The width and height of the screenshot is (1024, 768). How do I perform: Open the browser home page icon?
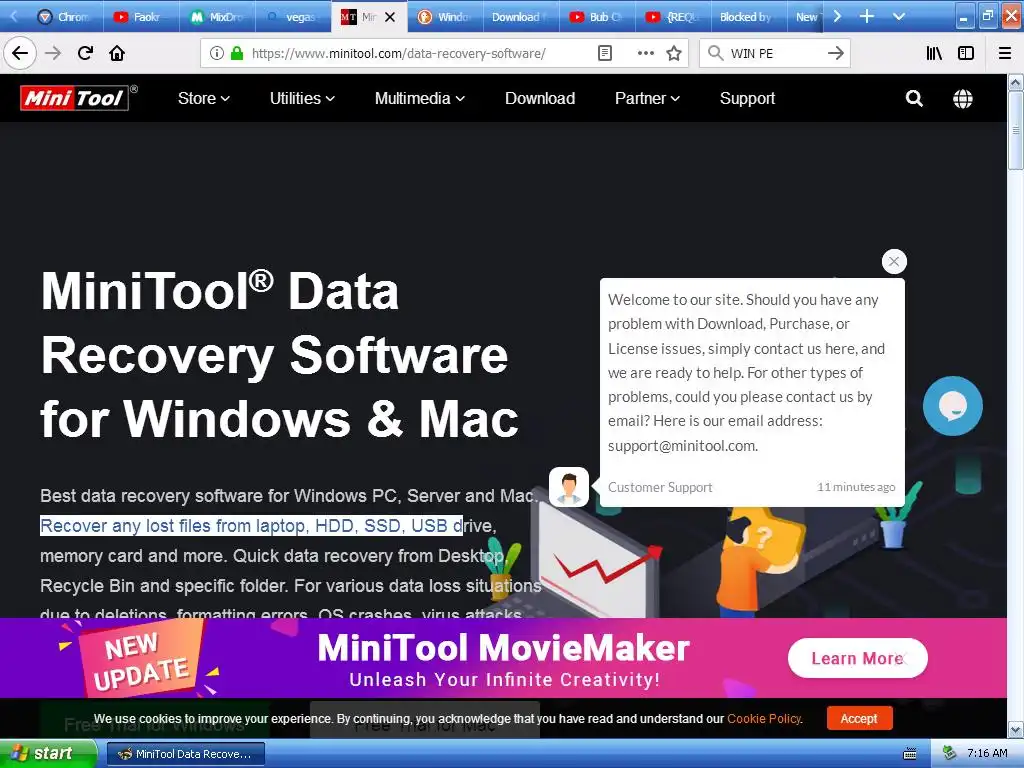click(117, 53)
